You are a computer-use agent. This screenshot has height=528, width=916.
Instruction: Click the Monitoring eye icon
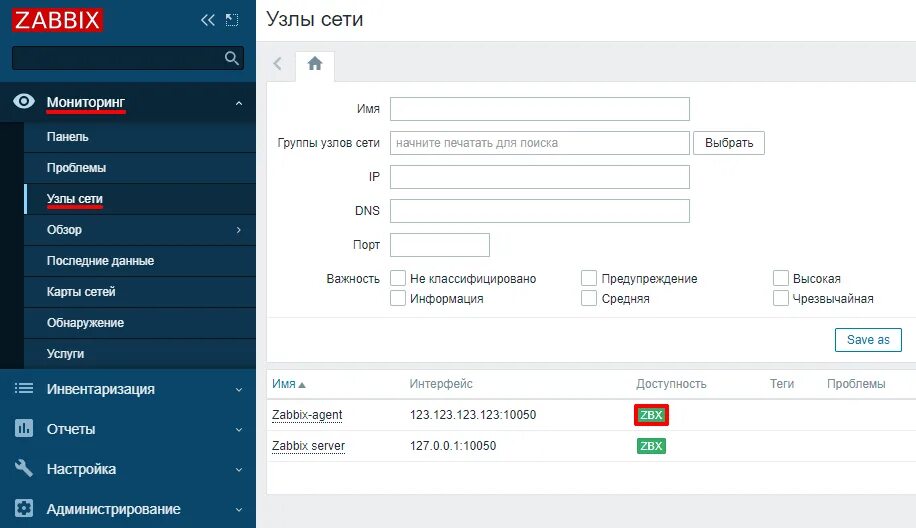(23, 102)
